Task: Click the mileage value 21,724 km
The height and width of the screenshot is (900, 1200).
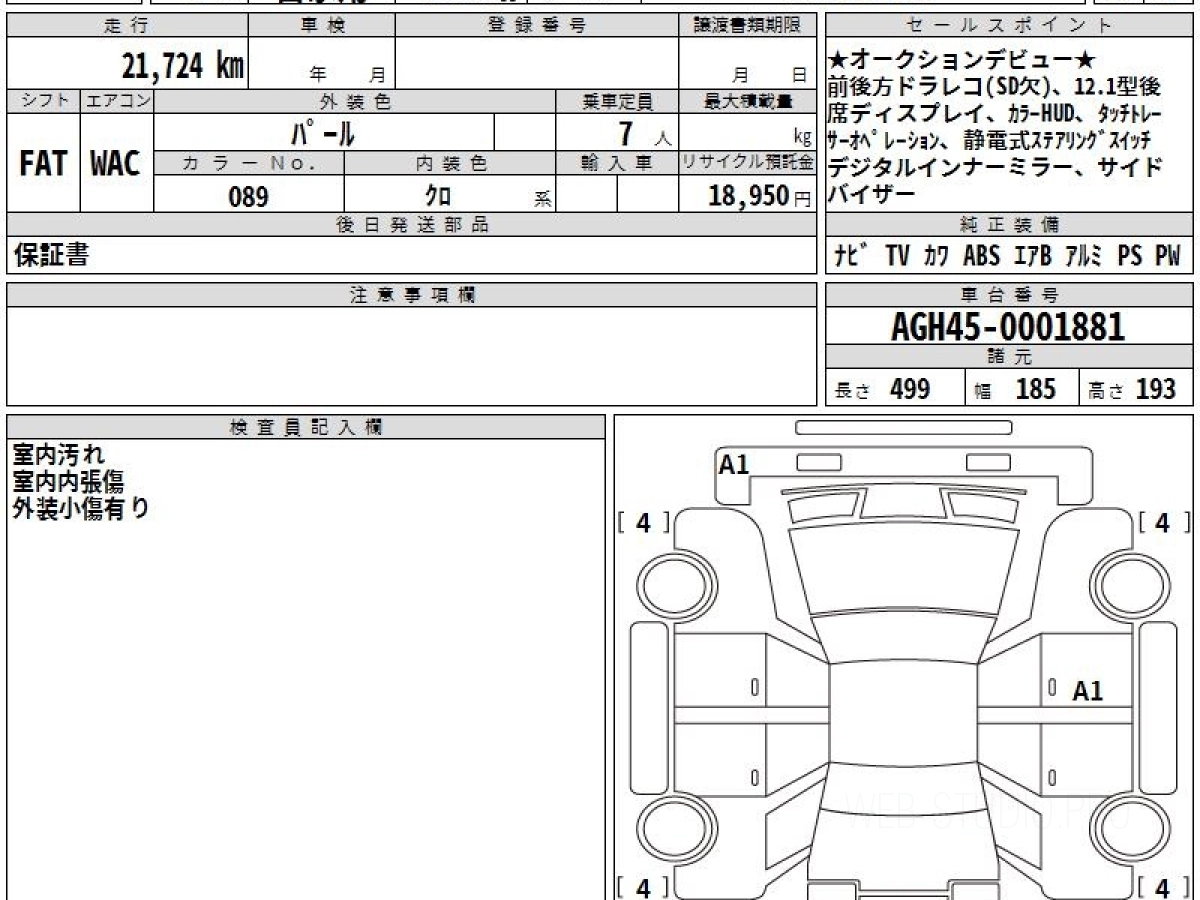Action: pos(183,66)
